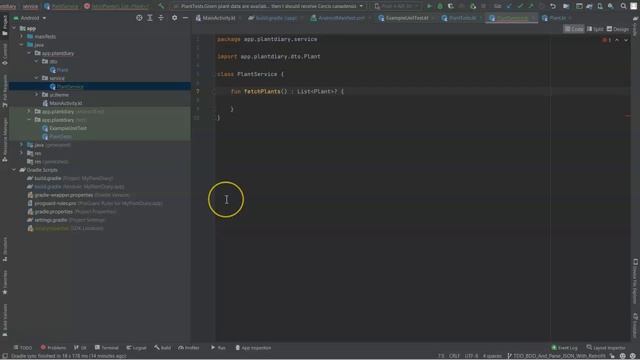Open the Resource Manager side tab
This screenshot has width=640, height=360.
click(x=4, y=140)
